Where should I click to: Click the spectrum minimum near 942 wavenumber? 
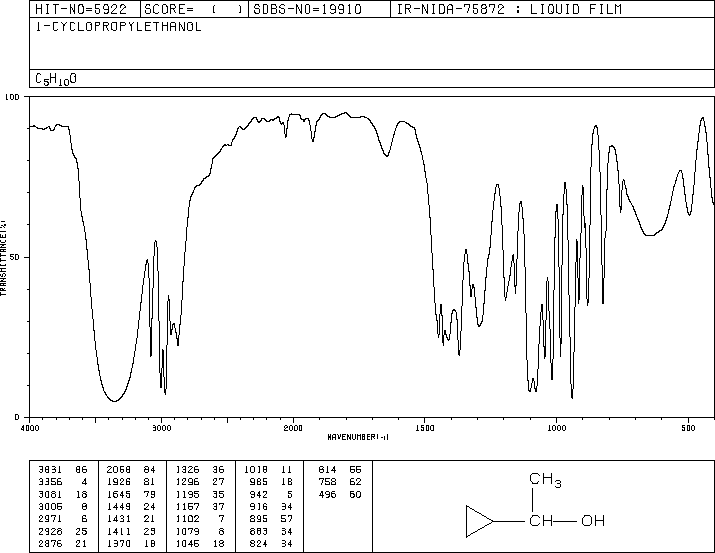(572, 398)
